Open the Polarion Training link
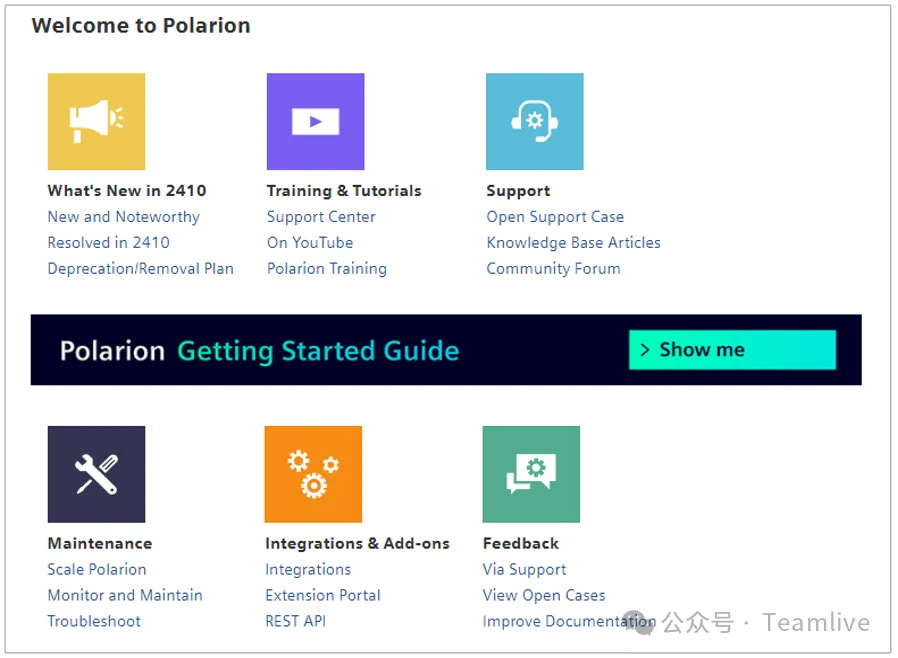Viewport: 898px width, 658px height. [327, 269]
